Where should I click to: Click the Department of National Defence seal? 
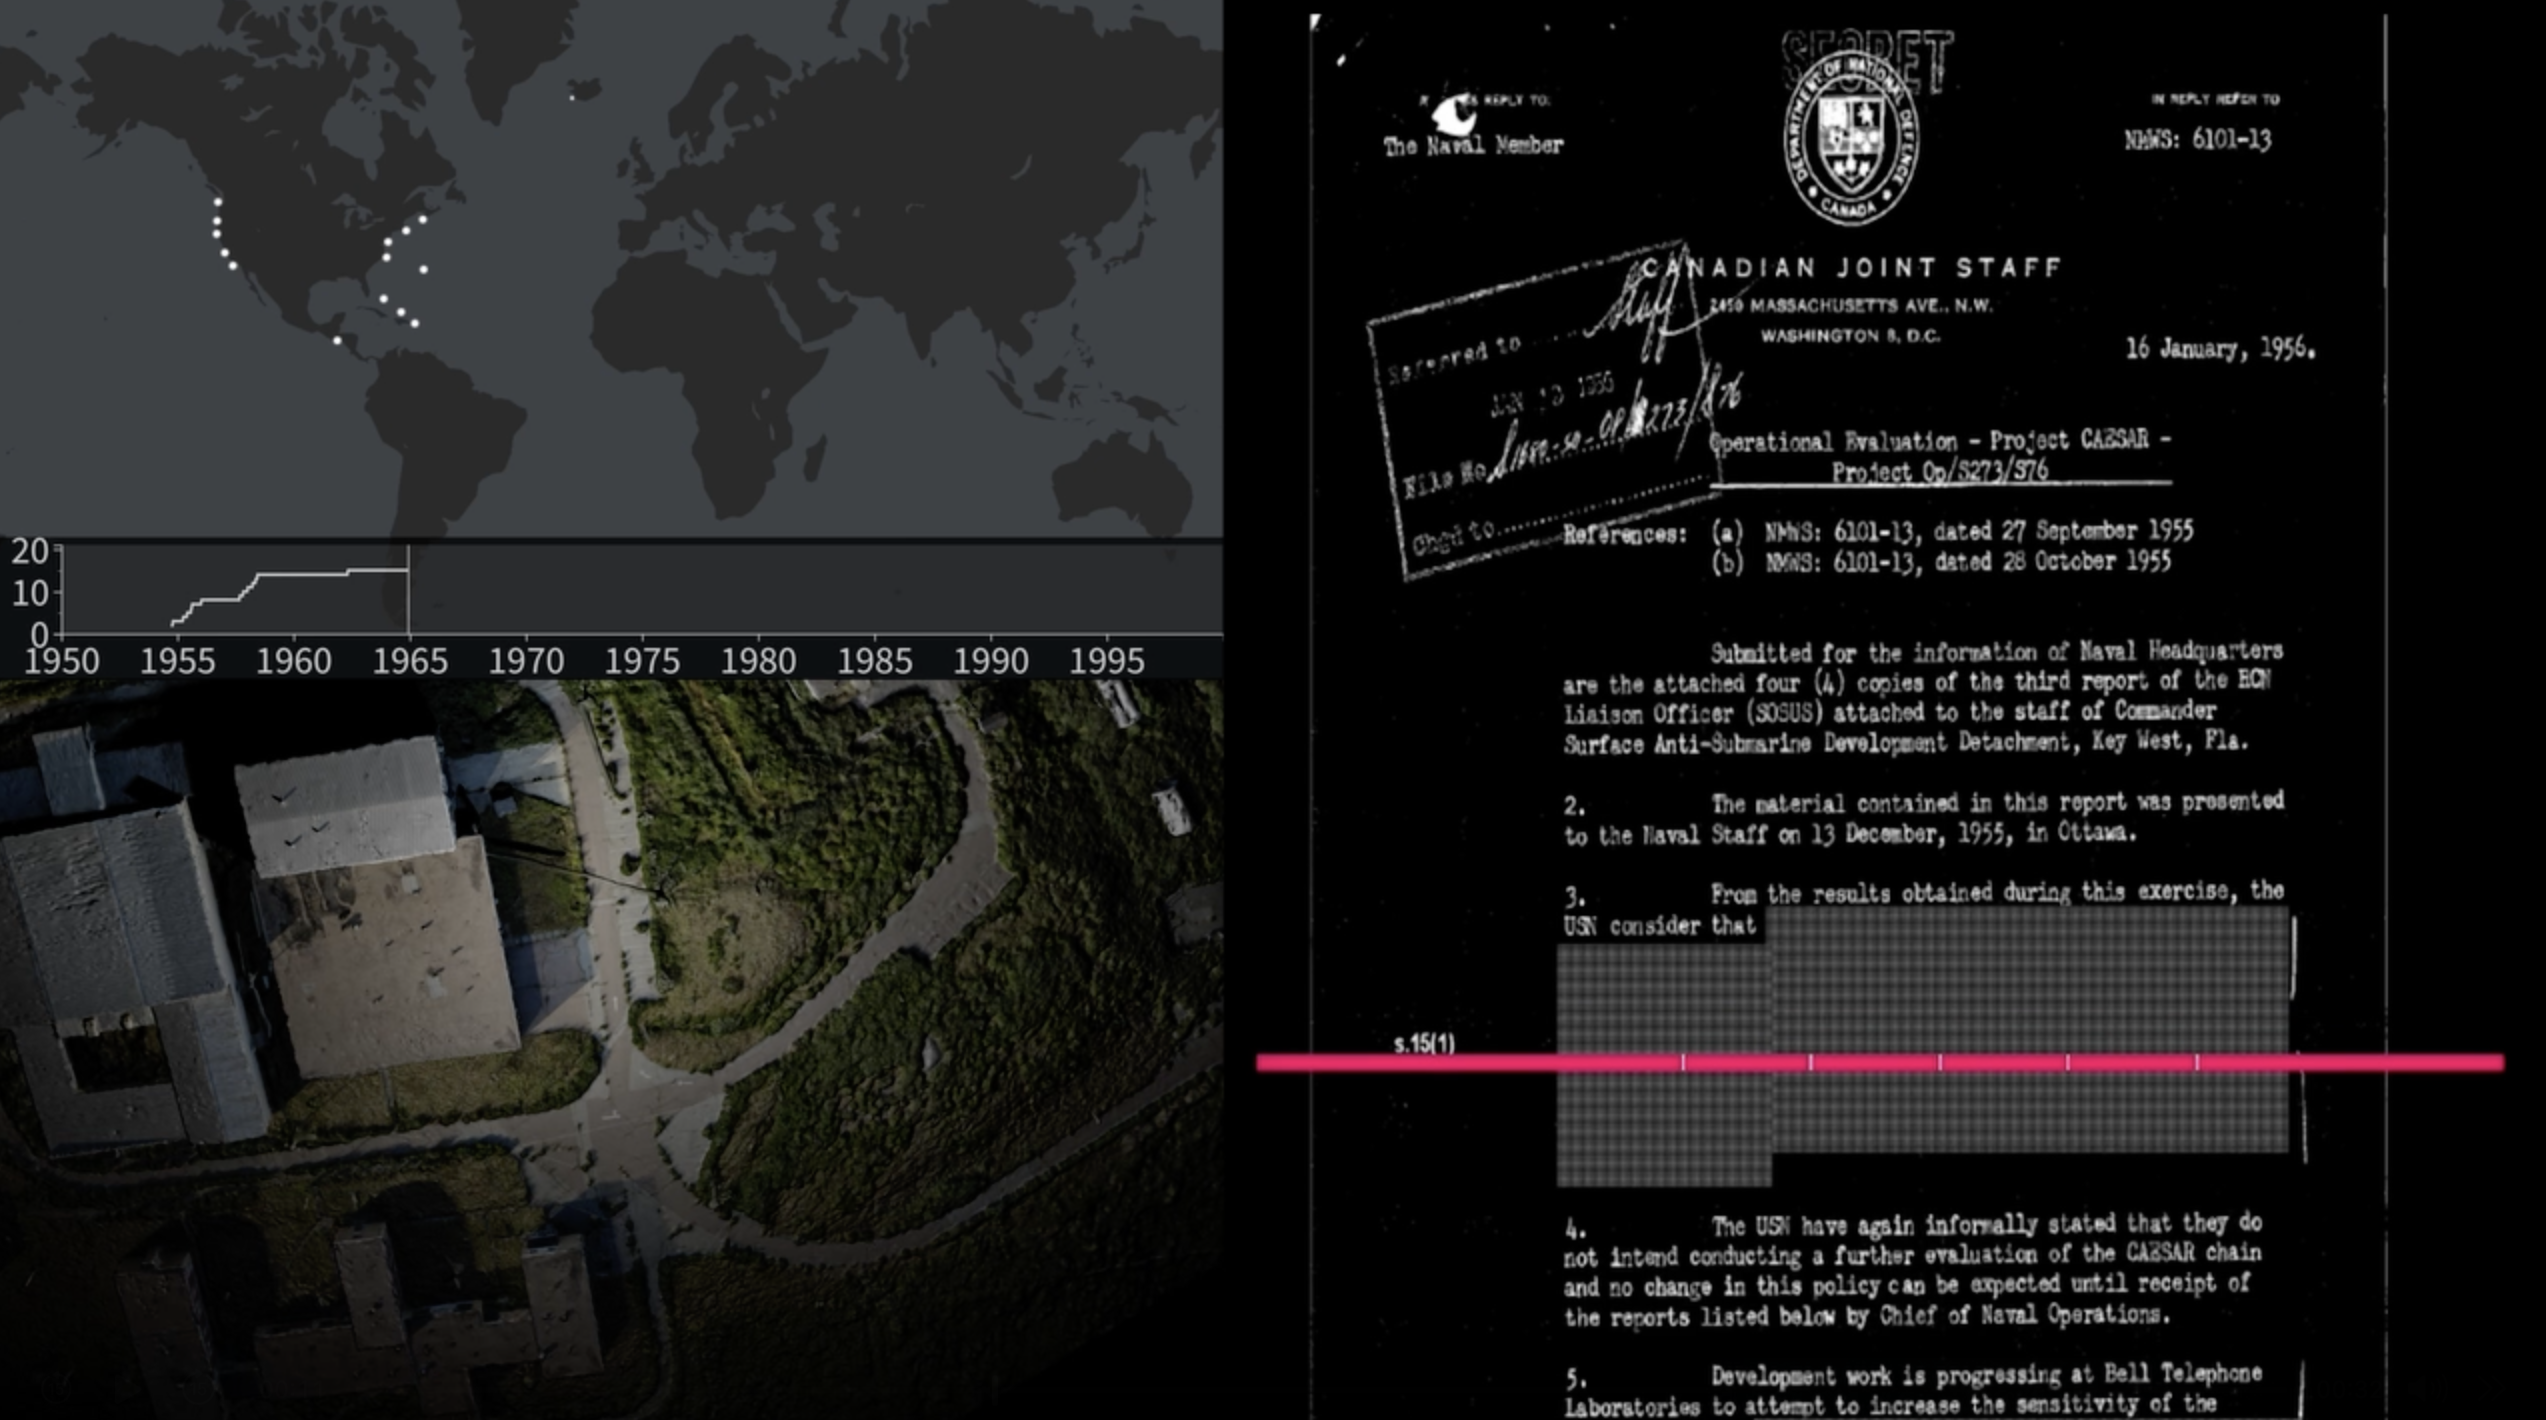[x=1851, y=140]
